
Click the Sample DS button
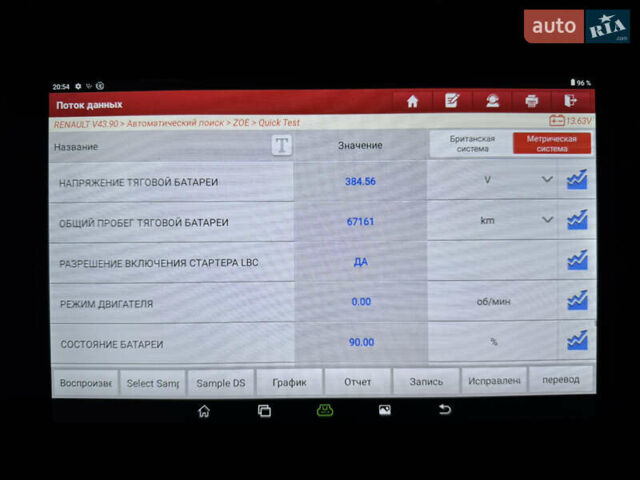click(220, 382)
